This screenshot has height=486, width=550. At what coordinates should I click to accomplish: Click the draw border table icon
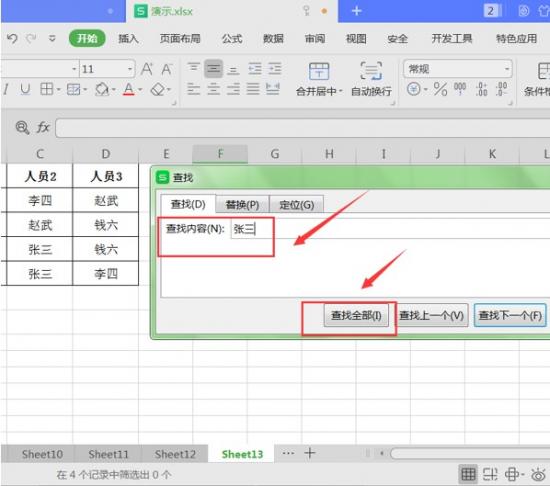74,89
